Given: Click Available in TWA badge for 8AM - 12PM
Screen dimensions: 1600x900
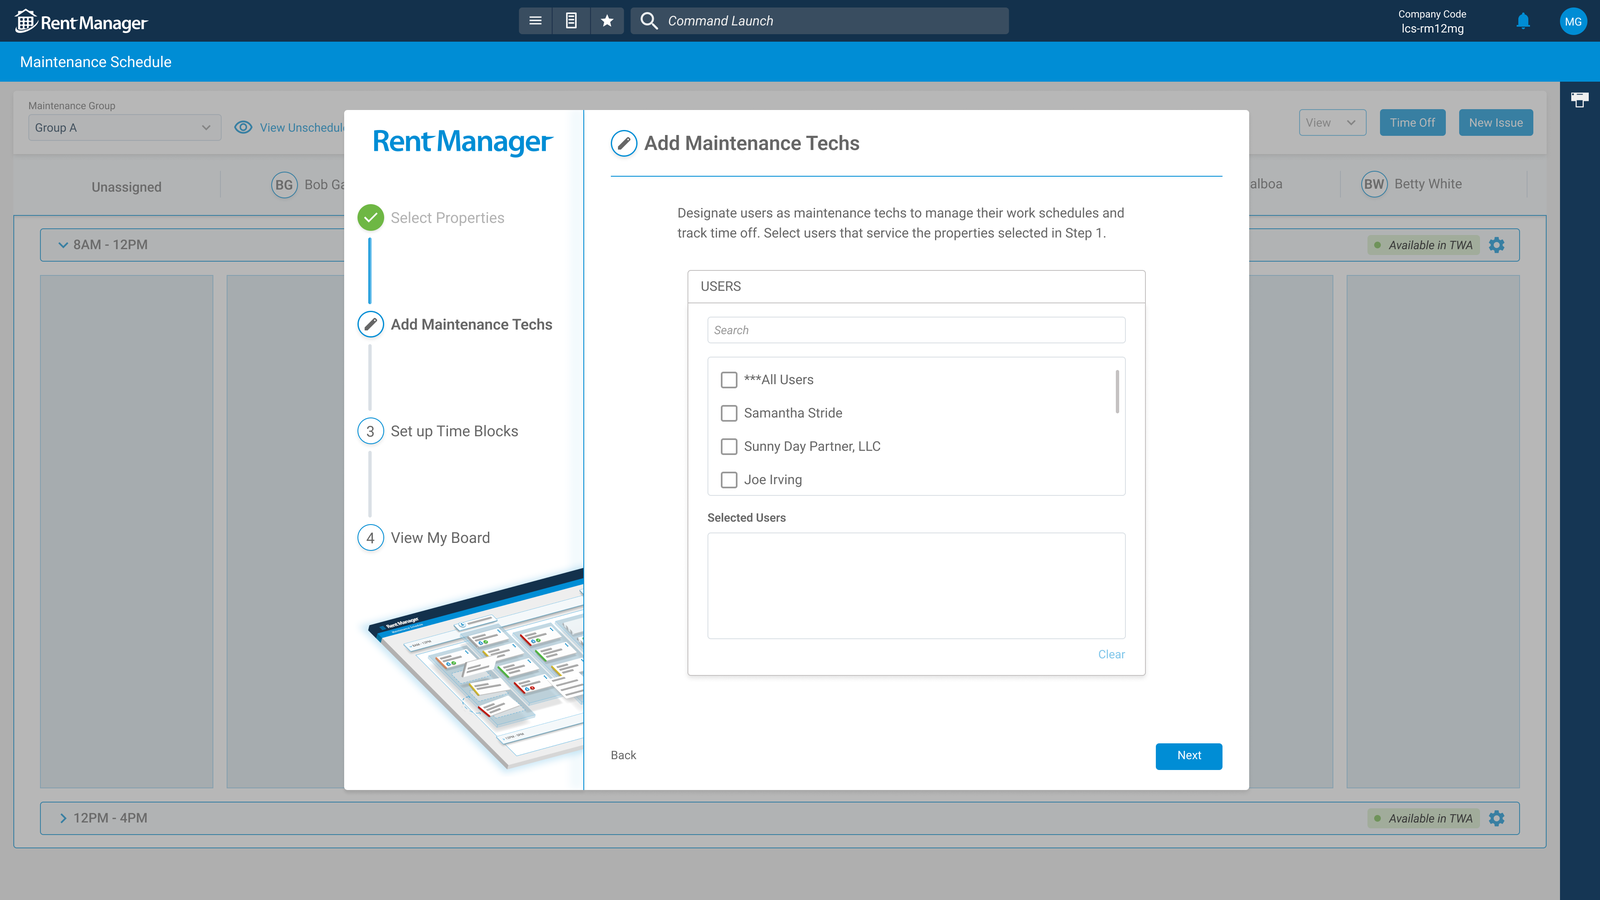Looking at the screenshot, I should [x=1423, y=245].
